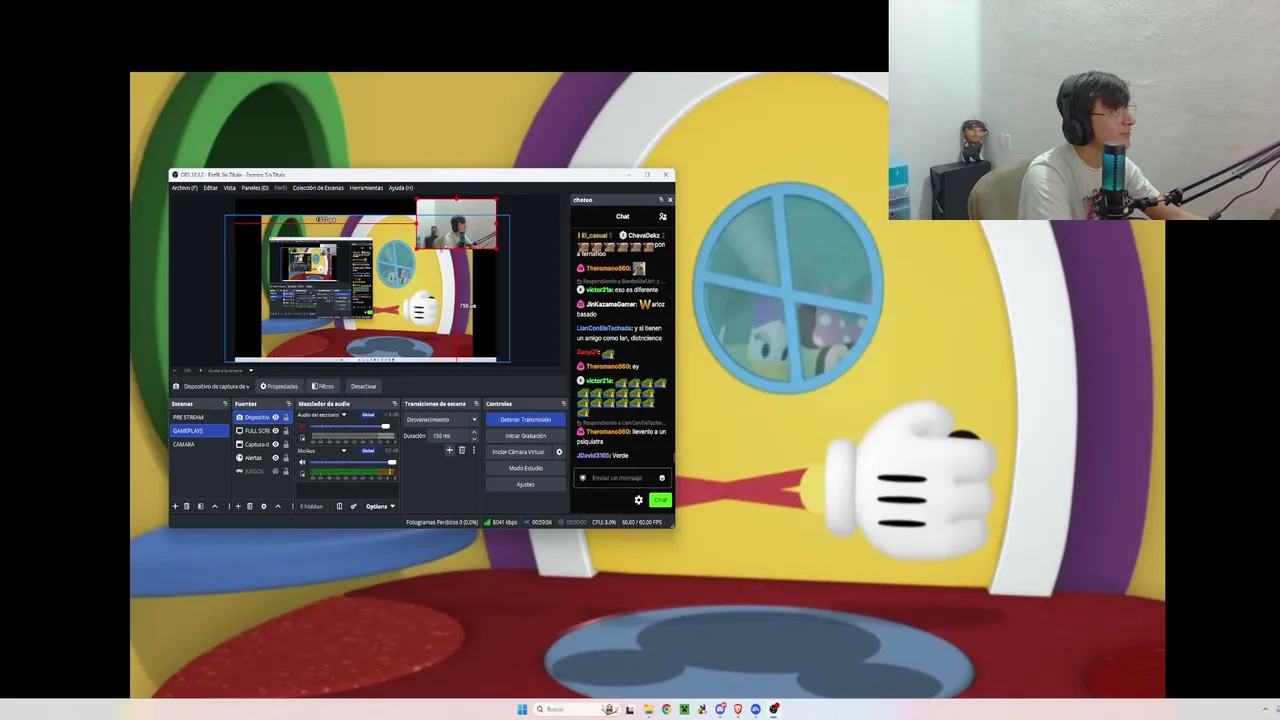Open Google Chrome from taskbar
The height and width of the screenshot is (720, 1280).
click(666, 709)
